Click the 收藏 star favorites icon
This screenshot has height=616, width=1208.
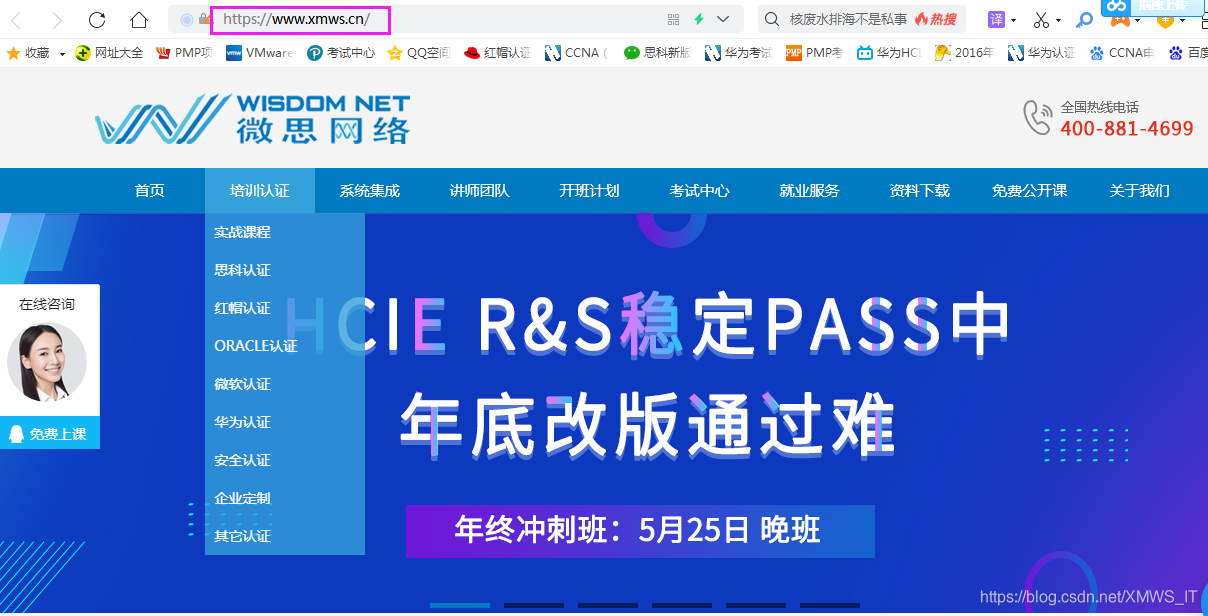pyautogui.click(x=14, y=53)
